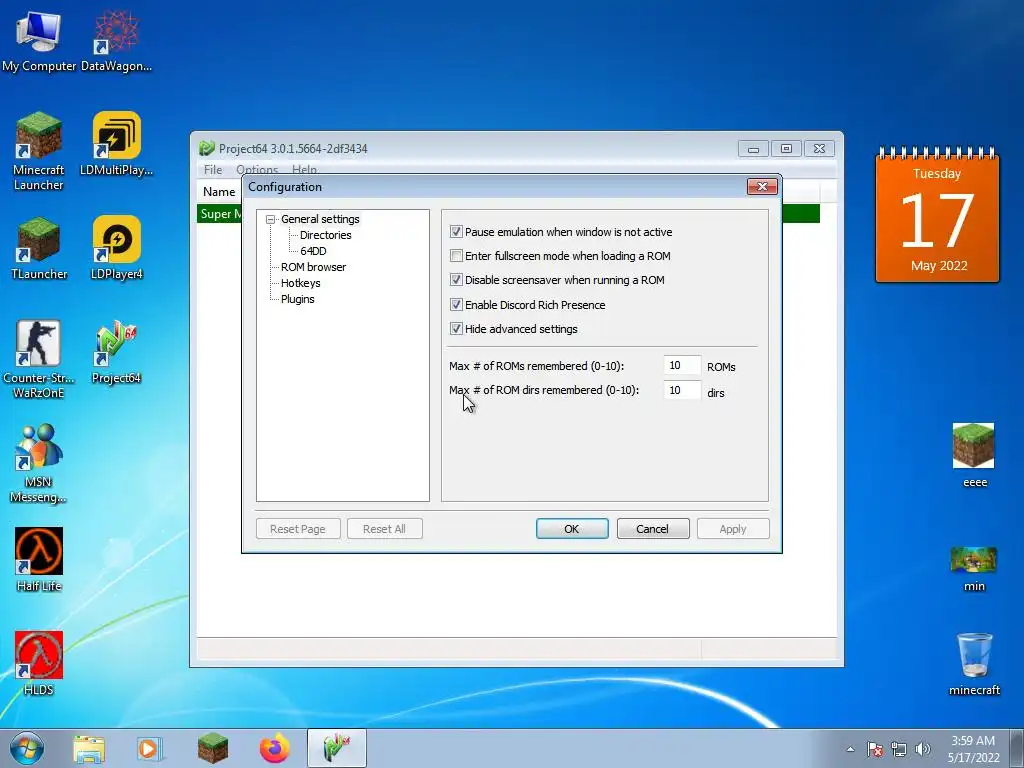Click the Show desktop button
The height and width of the screenshot is (768, 1024).
coord(1018,749)
